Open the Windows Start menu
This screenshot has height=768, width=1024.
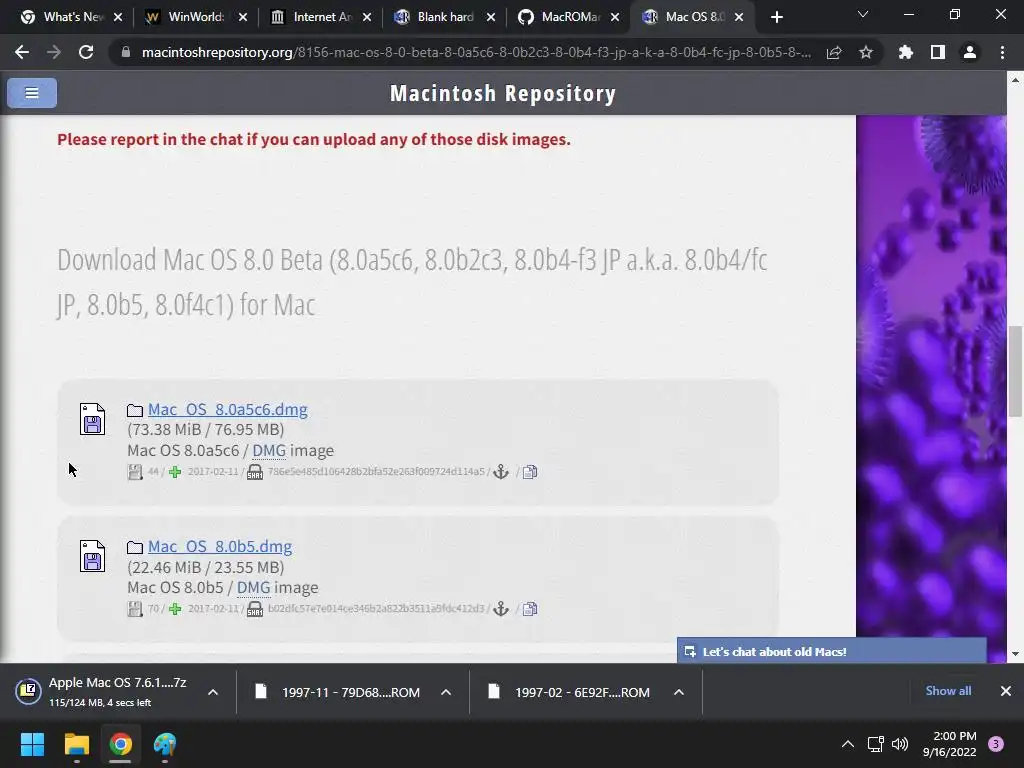(32, 744)
